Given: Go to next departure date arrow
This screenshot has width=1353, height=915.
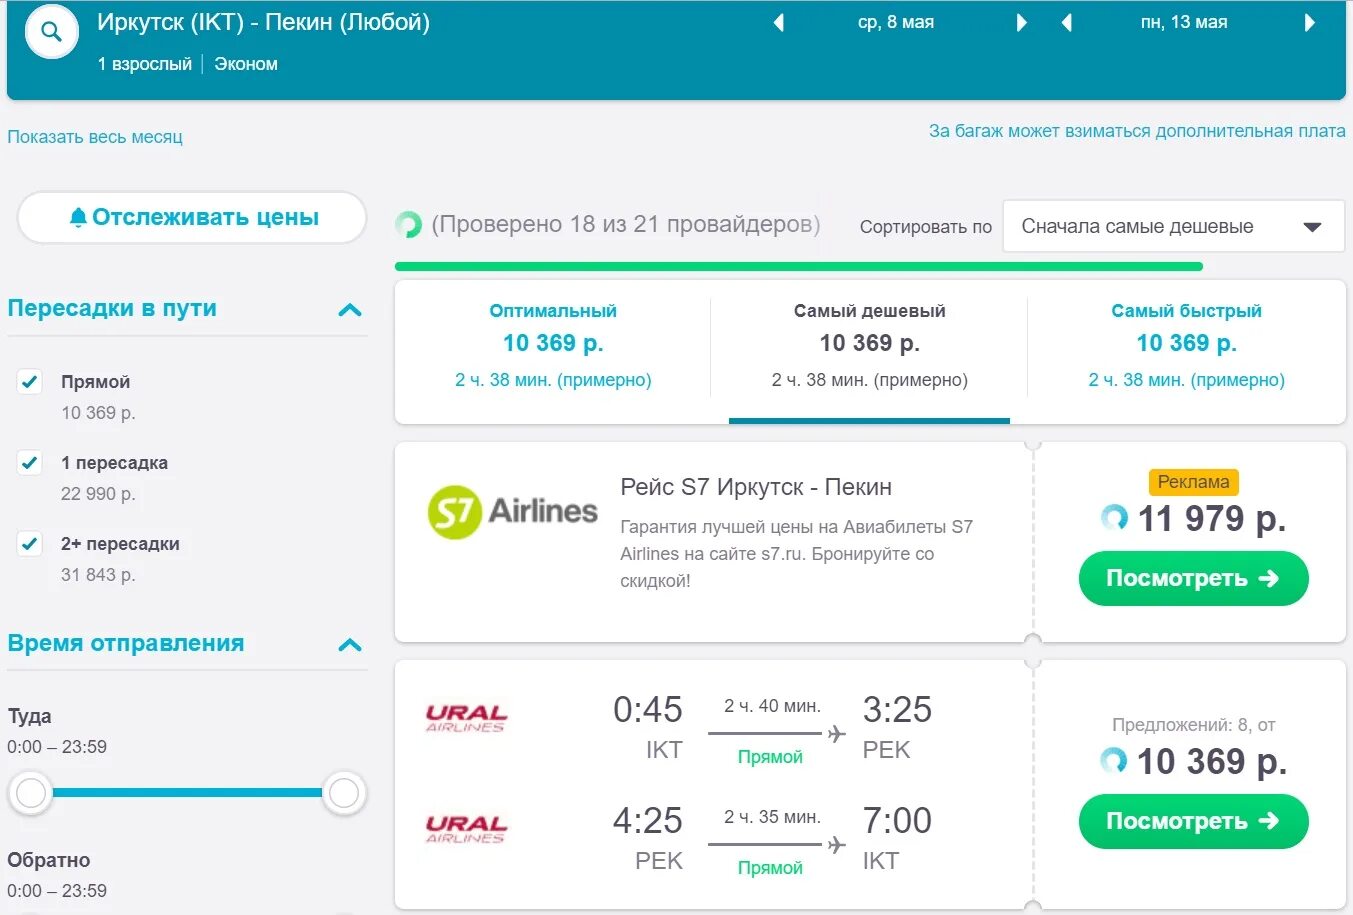Looking at the screenshot, I should click(x=1021, y=22).
